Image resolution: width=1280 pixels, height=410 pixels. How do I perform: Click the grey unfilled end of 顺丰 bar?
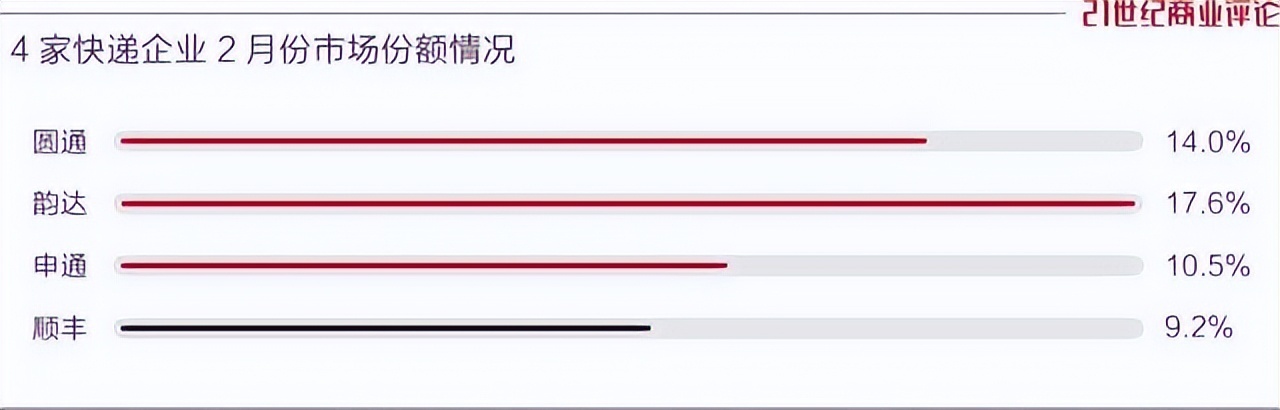(897, 328)
